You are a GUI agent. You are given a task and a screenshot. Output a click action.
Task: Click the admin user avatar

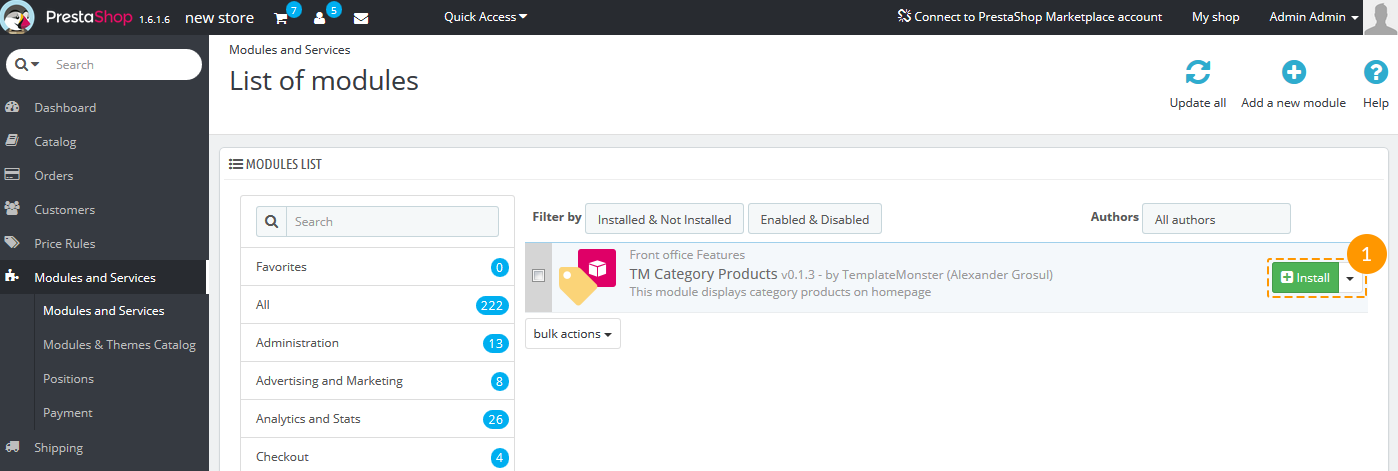point(1379,17)
